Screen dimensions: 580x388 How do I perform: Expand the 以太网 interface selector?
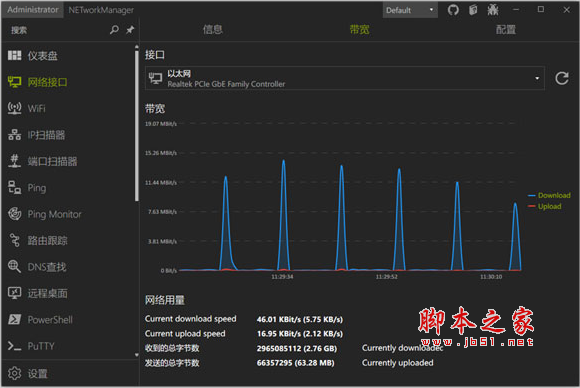345,78
